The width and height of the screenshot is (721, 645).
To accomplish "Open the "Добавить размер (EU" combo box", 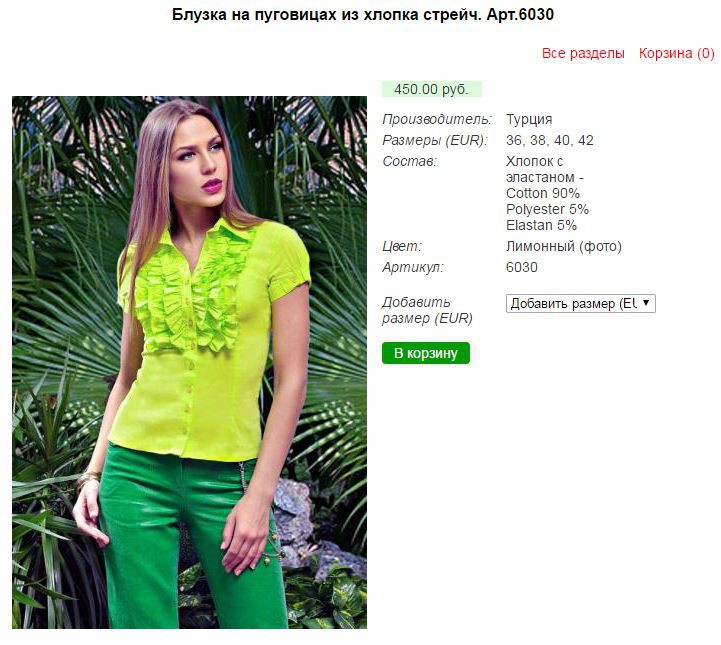I will tap(580, 303).
